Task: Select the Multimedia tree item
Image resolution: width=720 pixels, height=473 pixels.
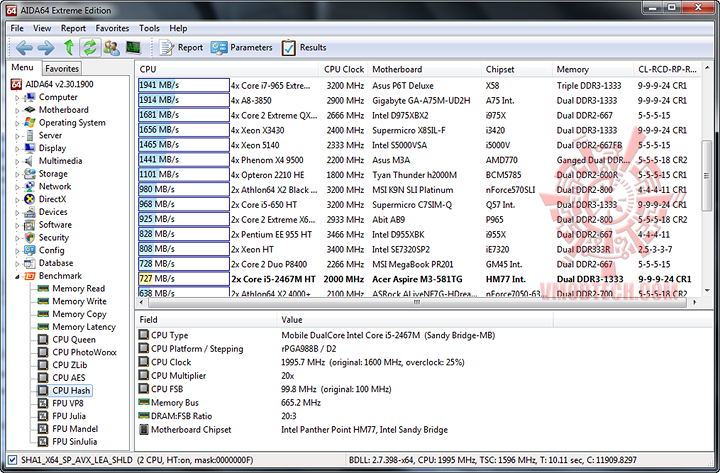Action: click(x=60, y=161)
